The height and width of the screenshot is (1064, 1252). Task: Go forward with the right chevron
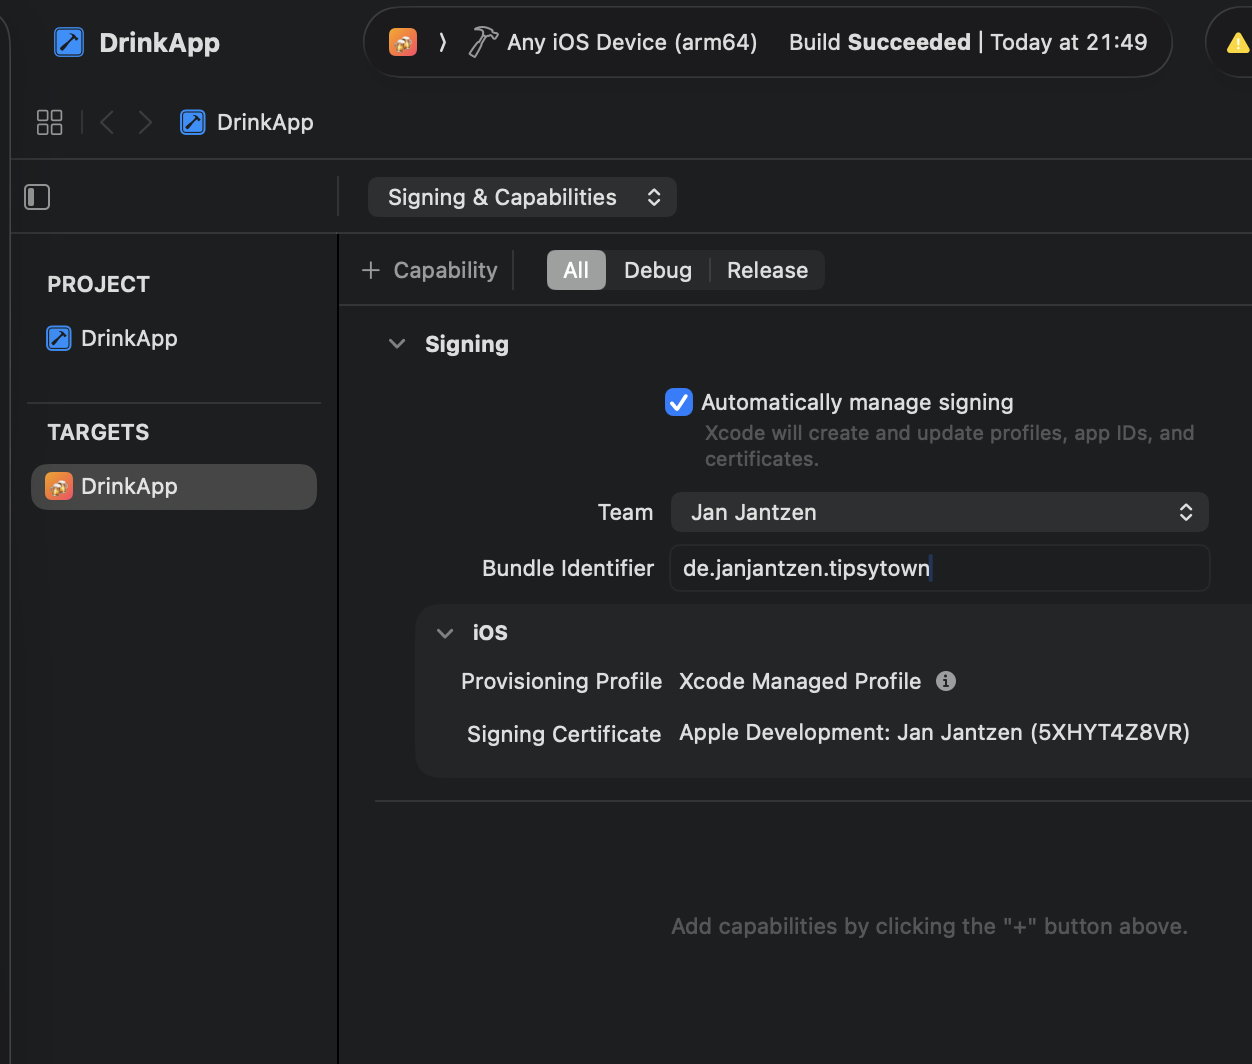(145, 122)
